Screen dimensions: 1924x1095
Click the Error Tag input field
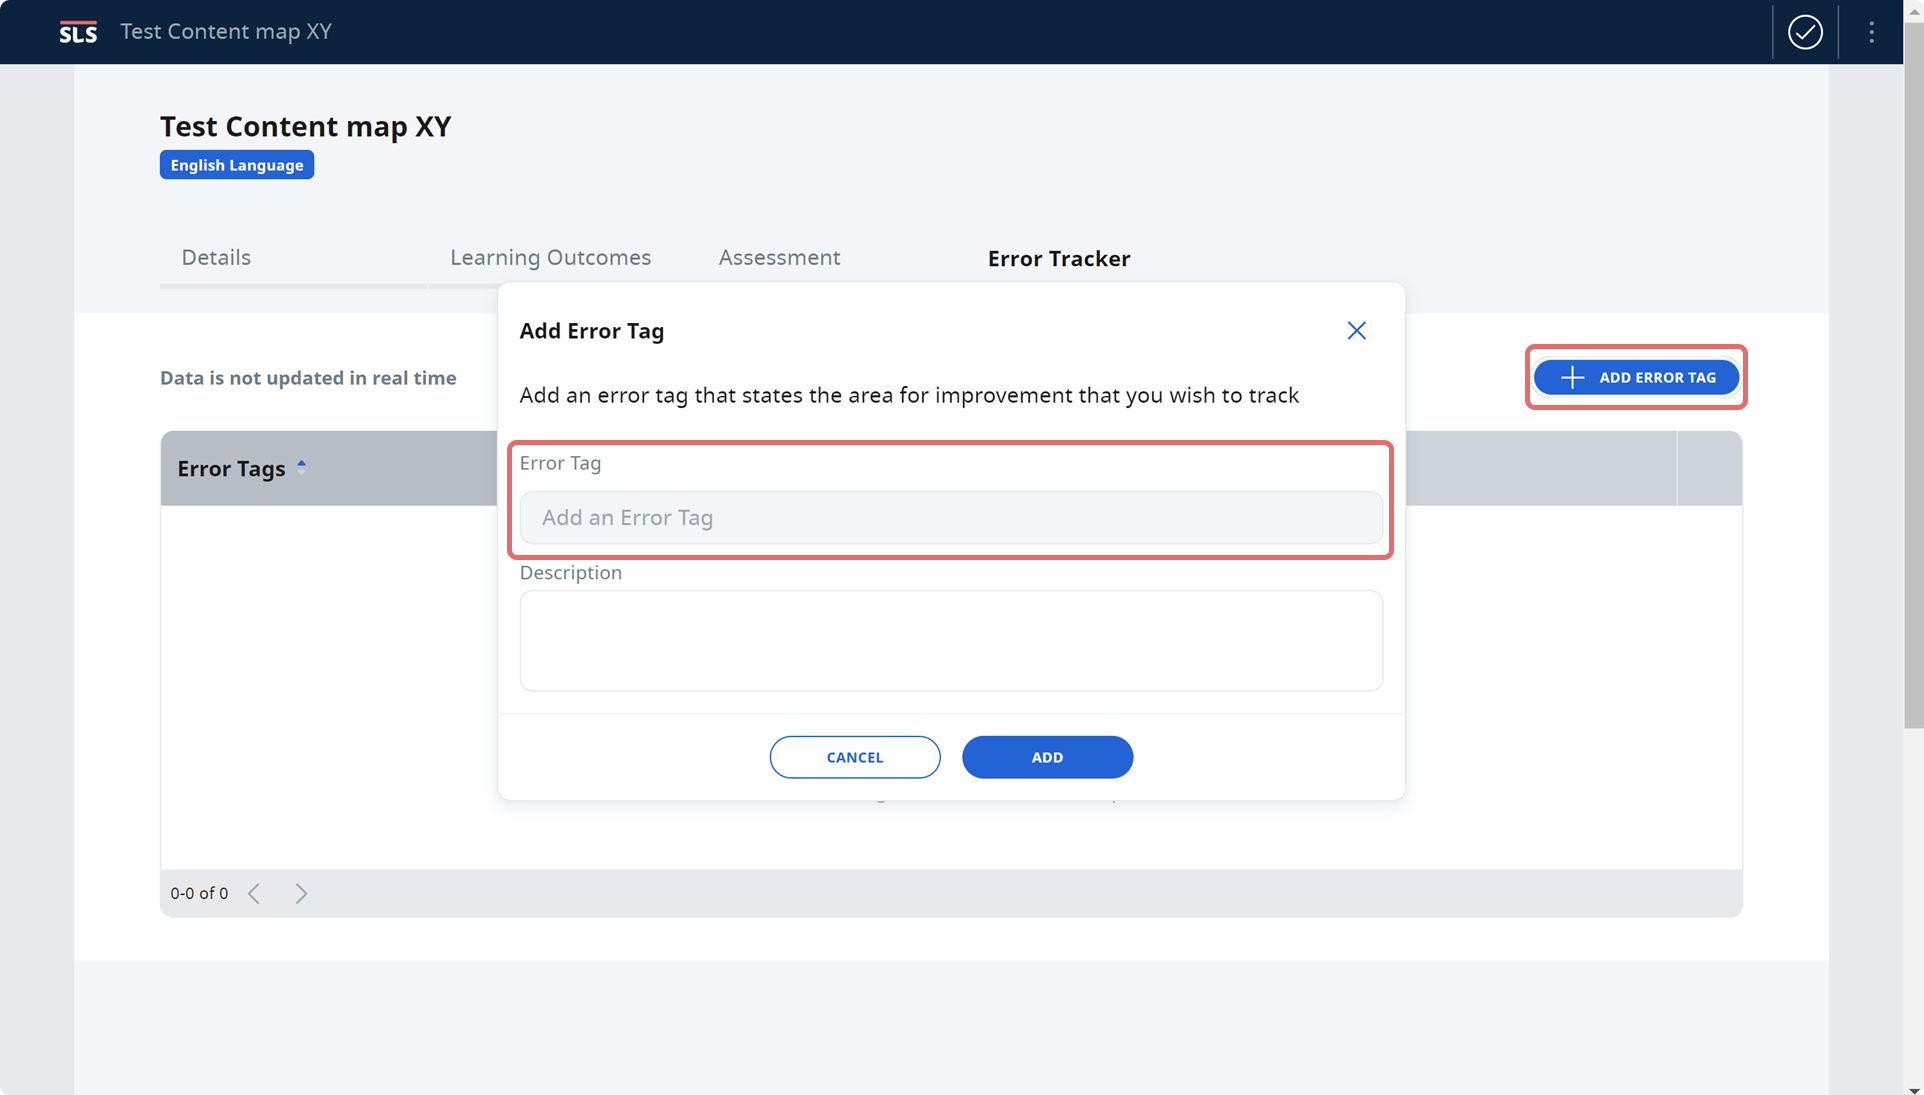coord(951,516)
